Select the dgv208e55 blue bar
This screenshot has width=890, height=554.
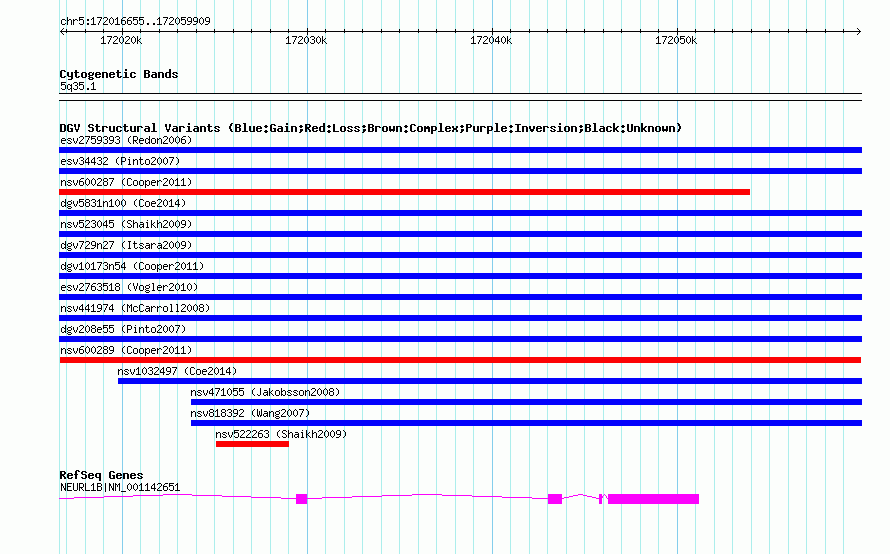[460, 339]
